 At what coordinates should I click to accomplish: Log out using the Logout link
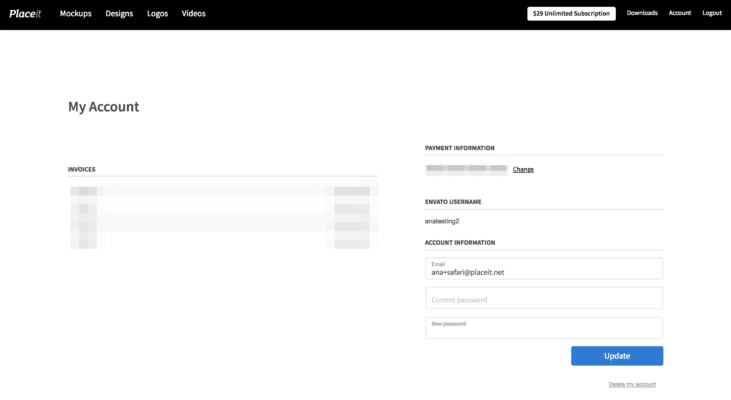pos(712,14)
